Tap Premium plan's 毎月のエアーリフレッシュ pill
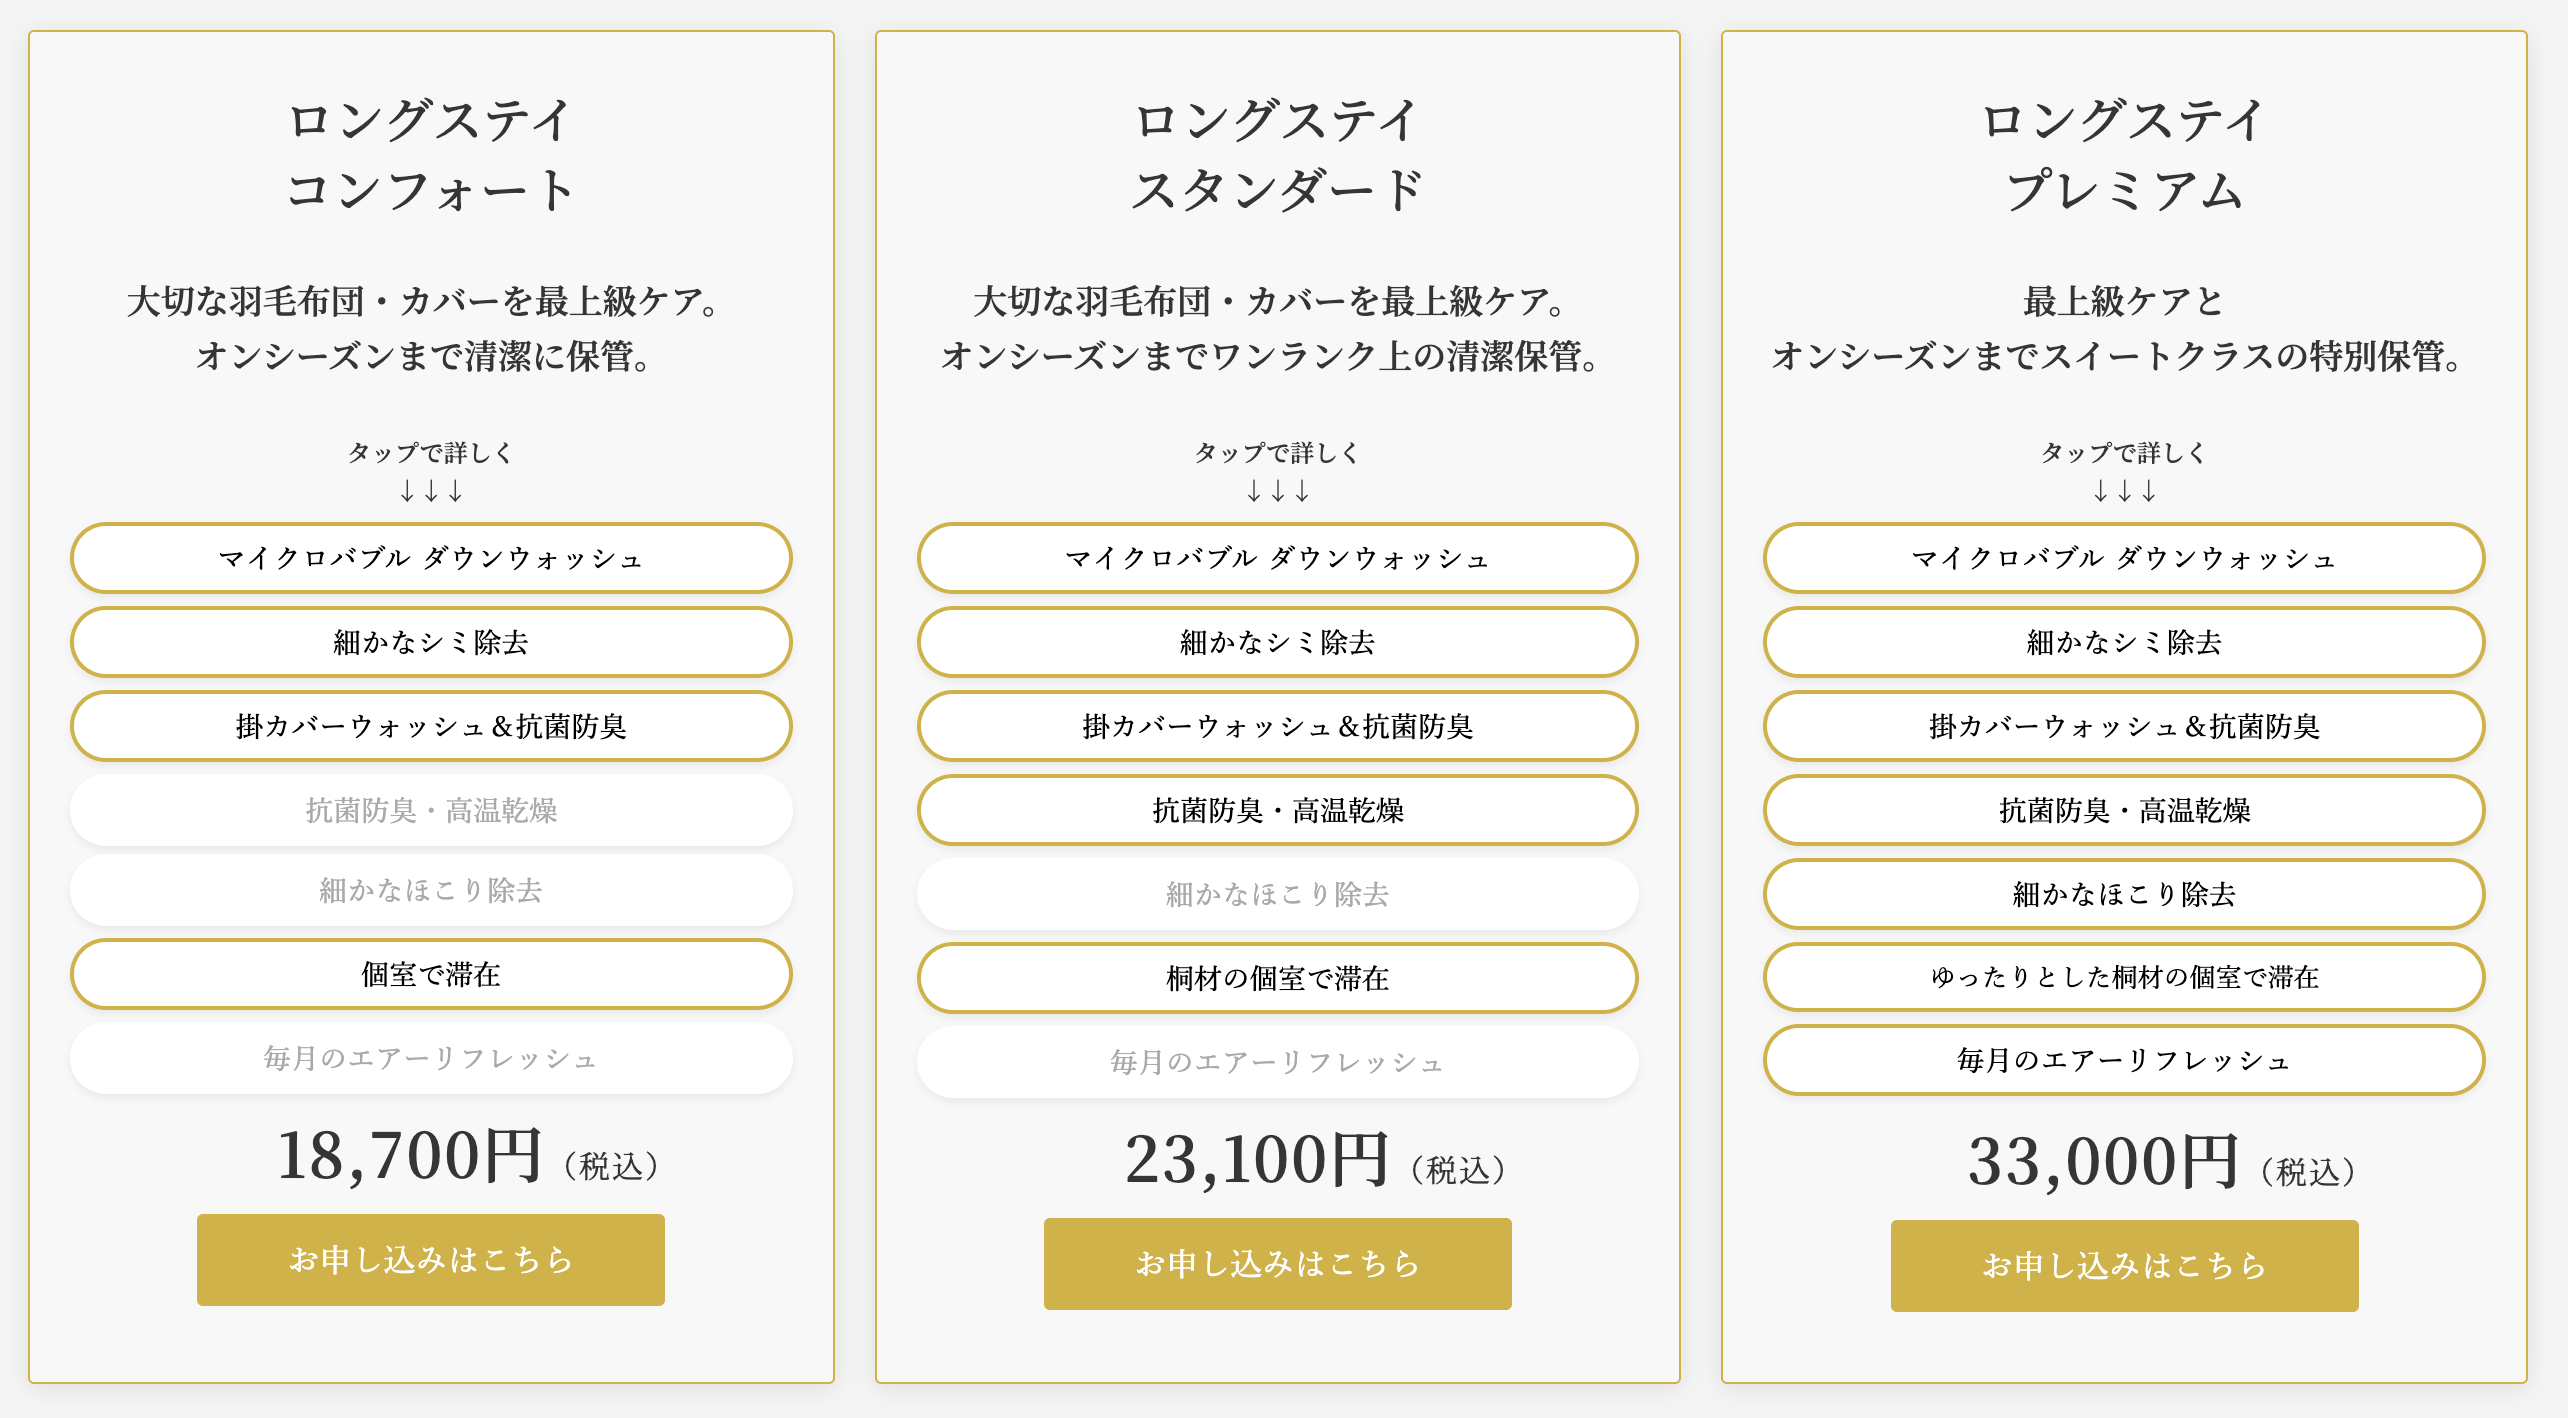This screenshot has width=2568, height=1418. 2124,1060
